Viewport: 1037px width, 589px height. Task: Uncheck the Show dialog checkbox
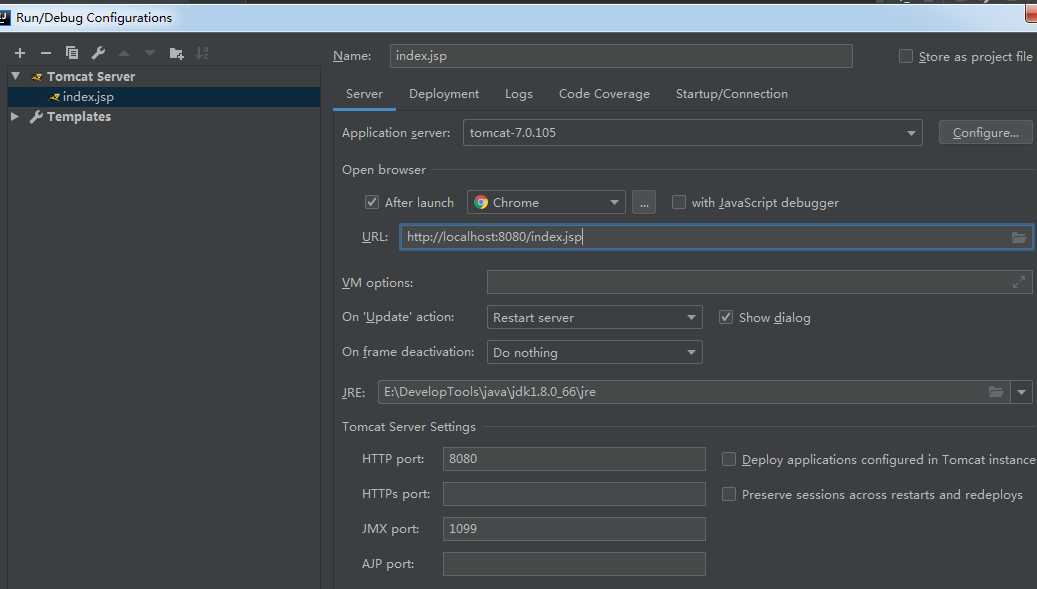726,317
